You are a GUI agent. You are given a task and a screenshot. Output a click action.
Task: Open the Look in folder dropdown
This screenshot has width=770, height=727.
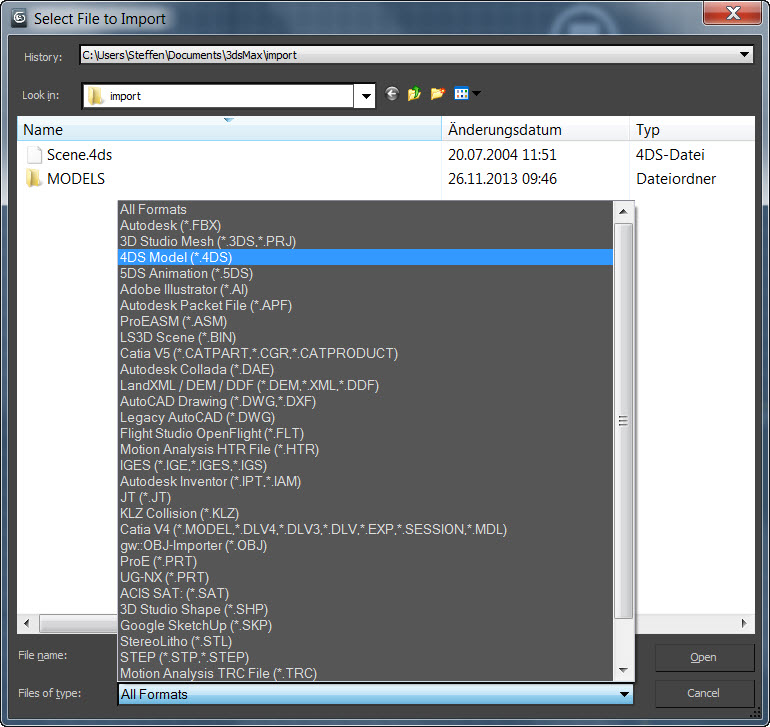(366, 96)
